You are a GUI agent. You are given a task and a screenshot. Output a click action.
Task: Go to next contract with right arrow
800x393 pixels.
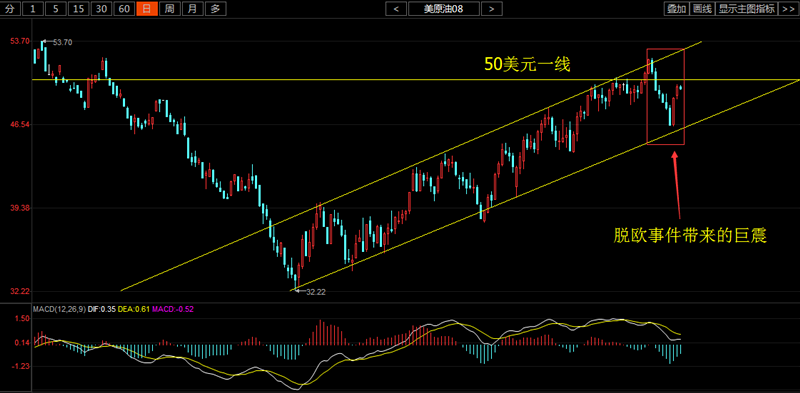pyautogui.click(x=491, y=8)
